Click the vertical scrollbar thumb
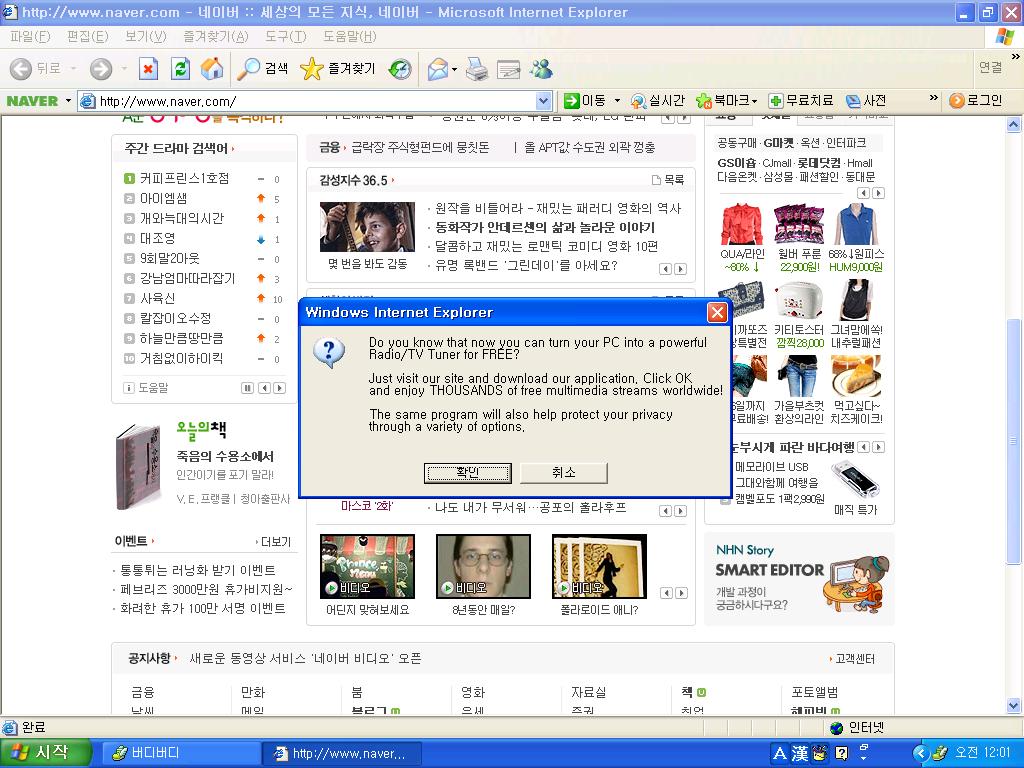 click(1014, 440)
